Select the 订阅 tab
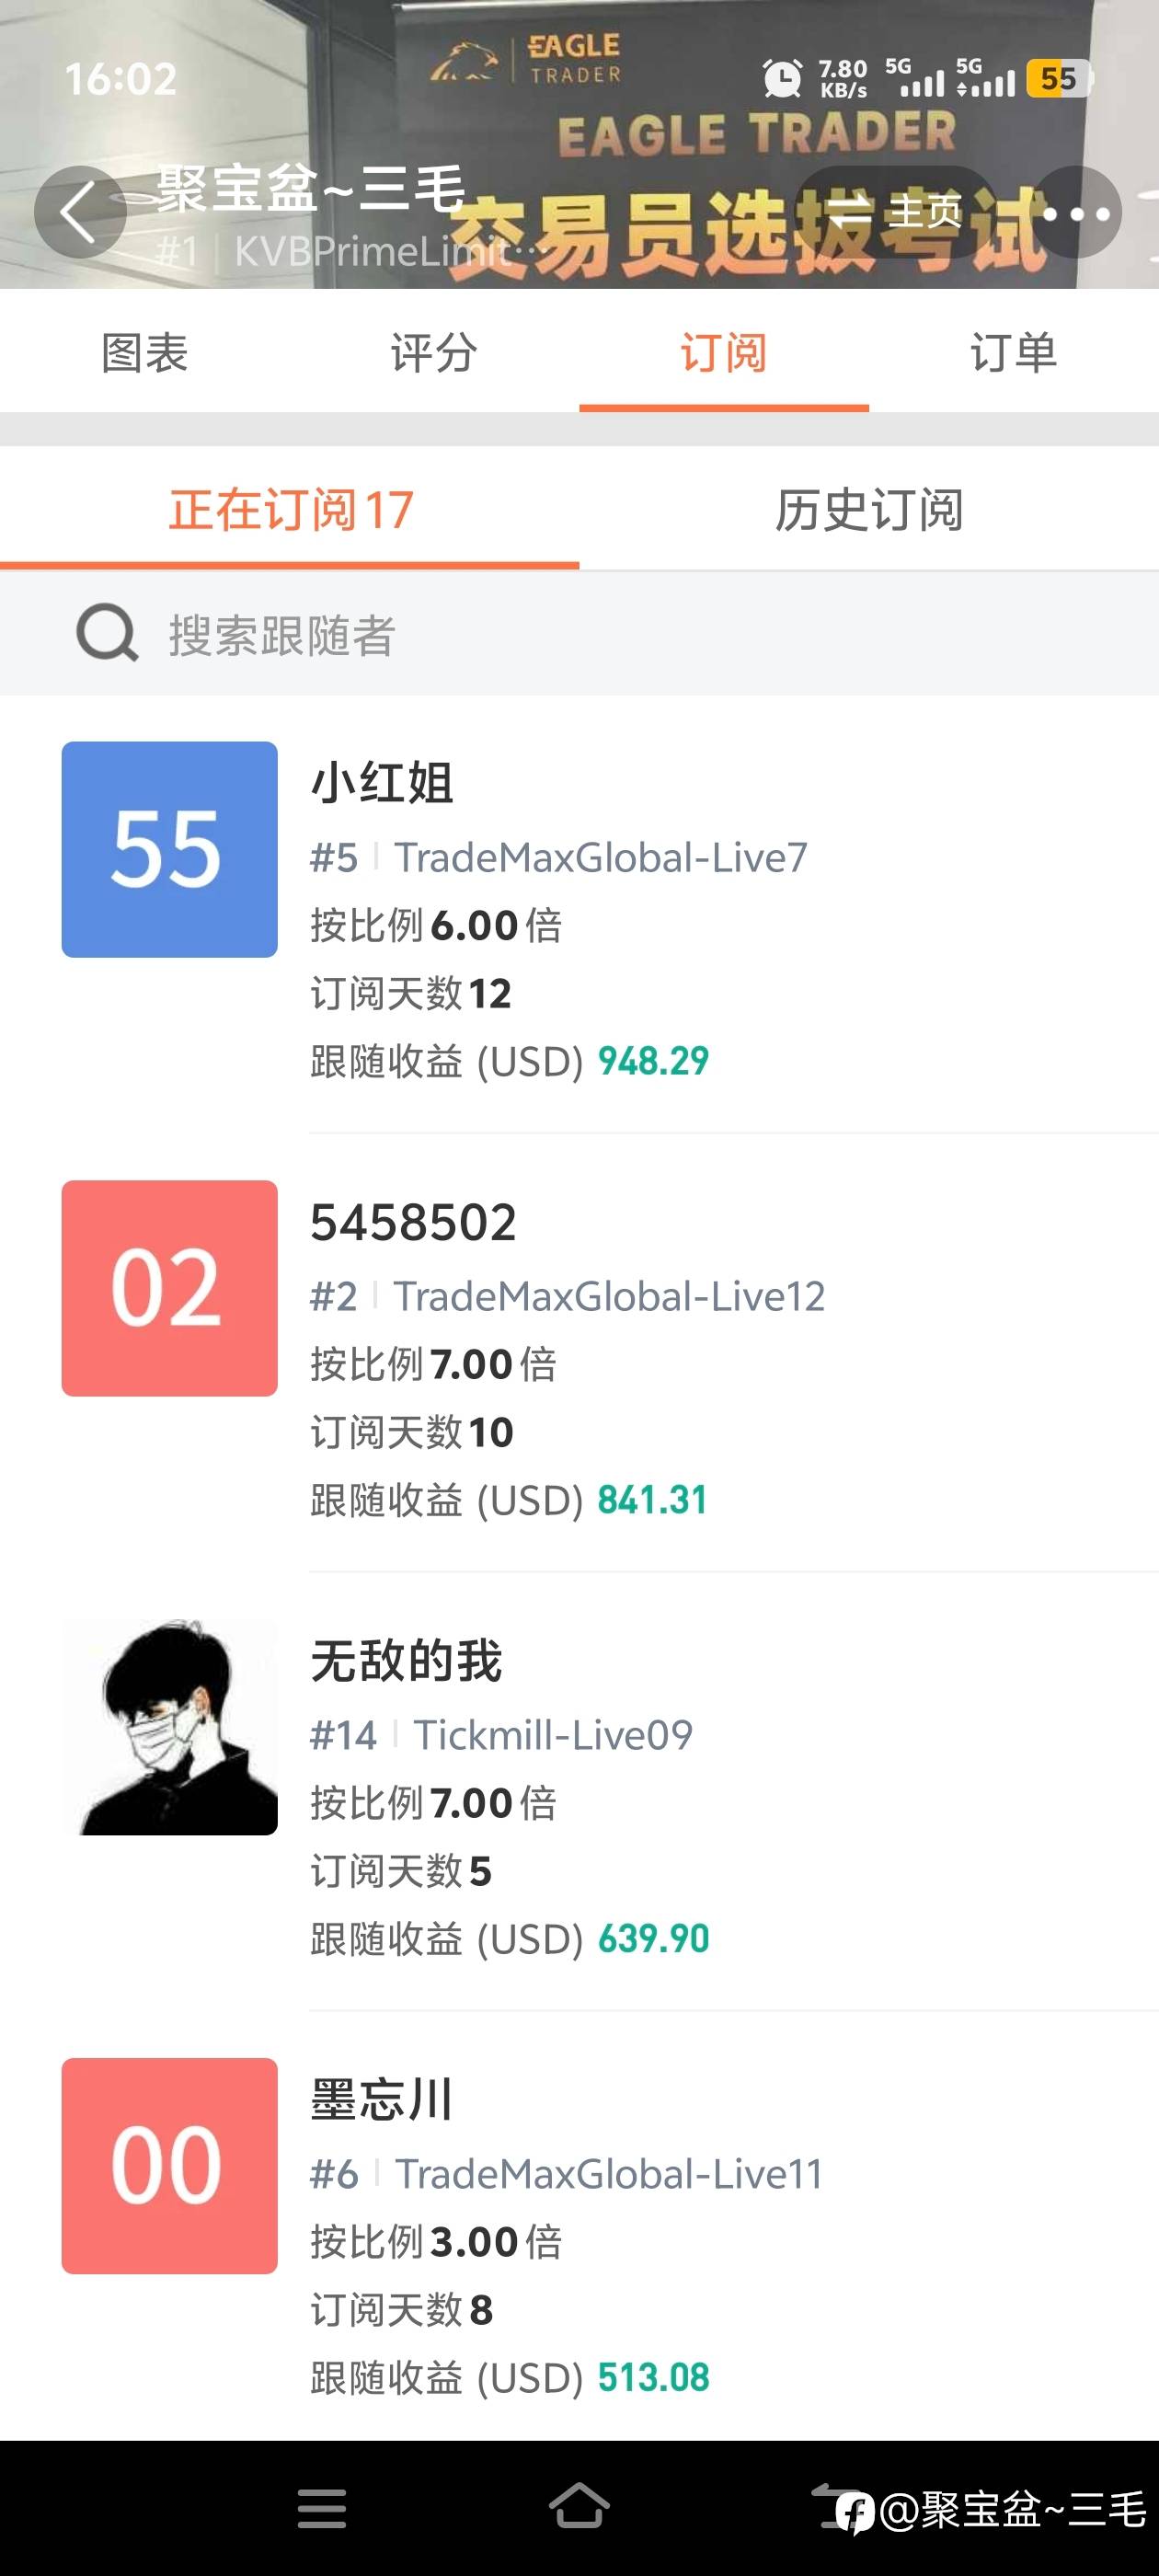1159x2576 pixels. click(x=723, y=353)
